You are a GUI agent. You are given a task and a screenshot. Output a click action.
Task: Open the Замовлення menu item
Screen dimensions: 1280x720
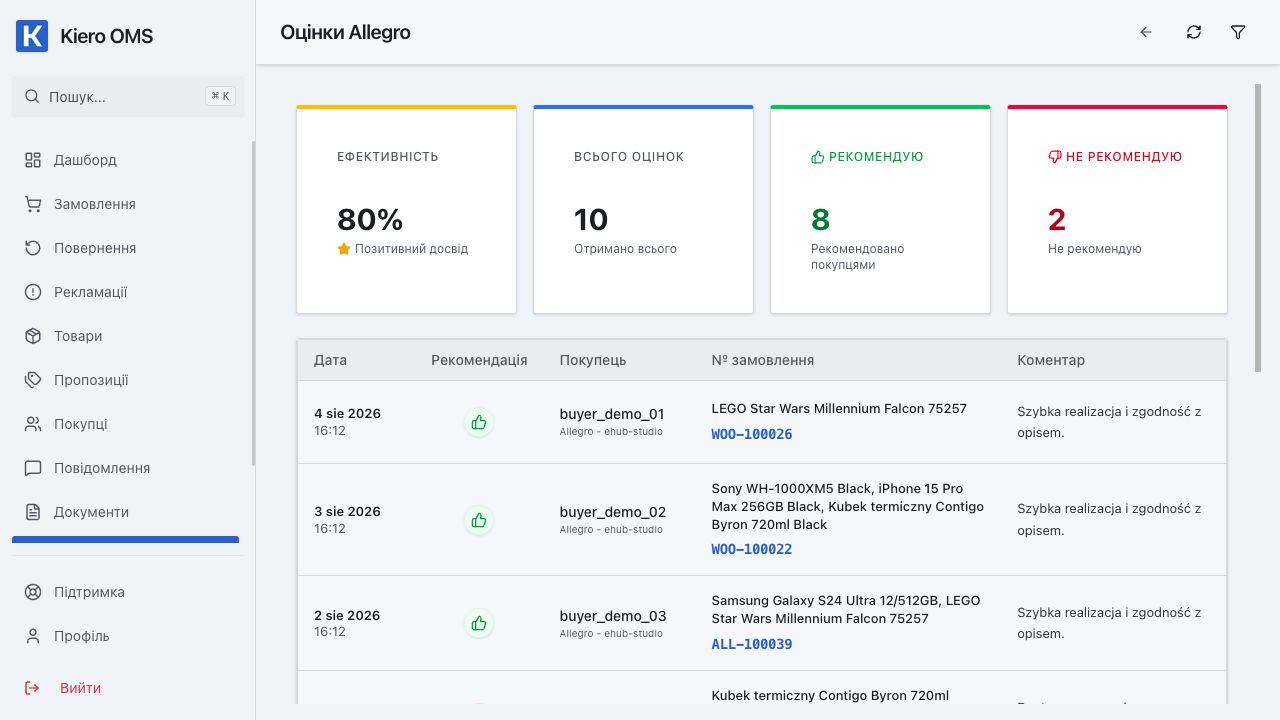click(128, 204)
